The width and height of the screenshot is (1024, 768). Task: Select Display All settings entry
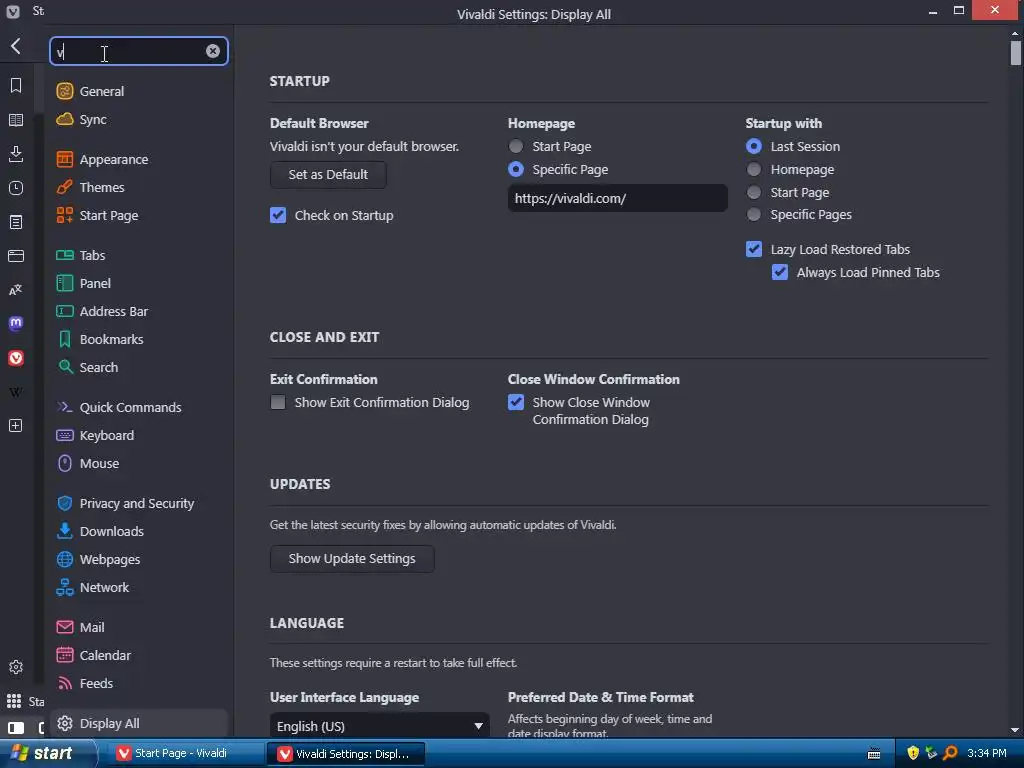click(x=138, y=724)
